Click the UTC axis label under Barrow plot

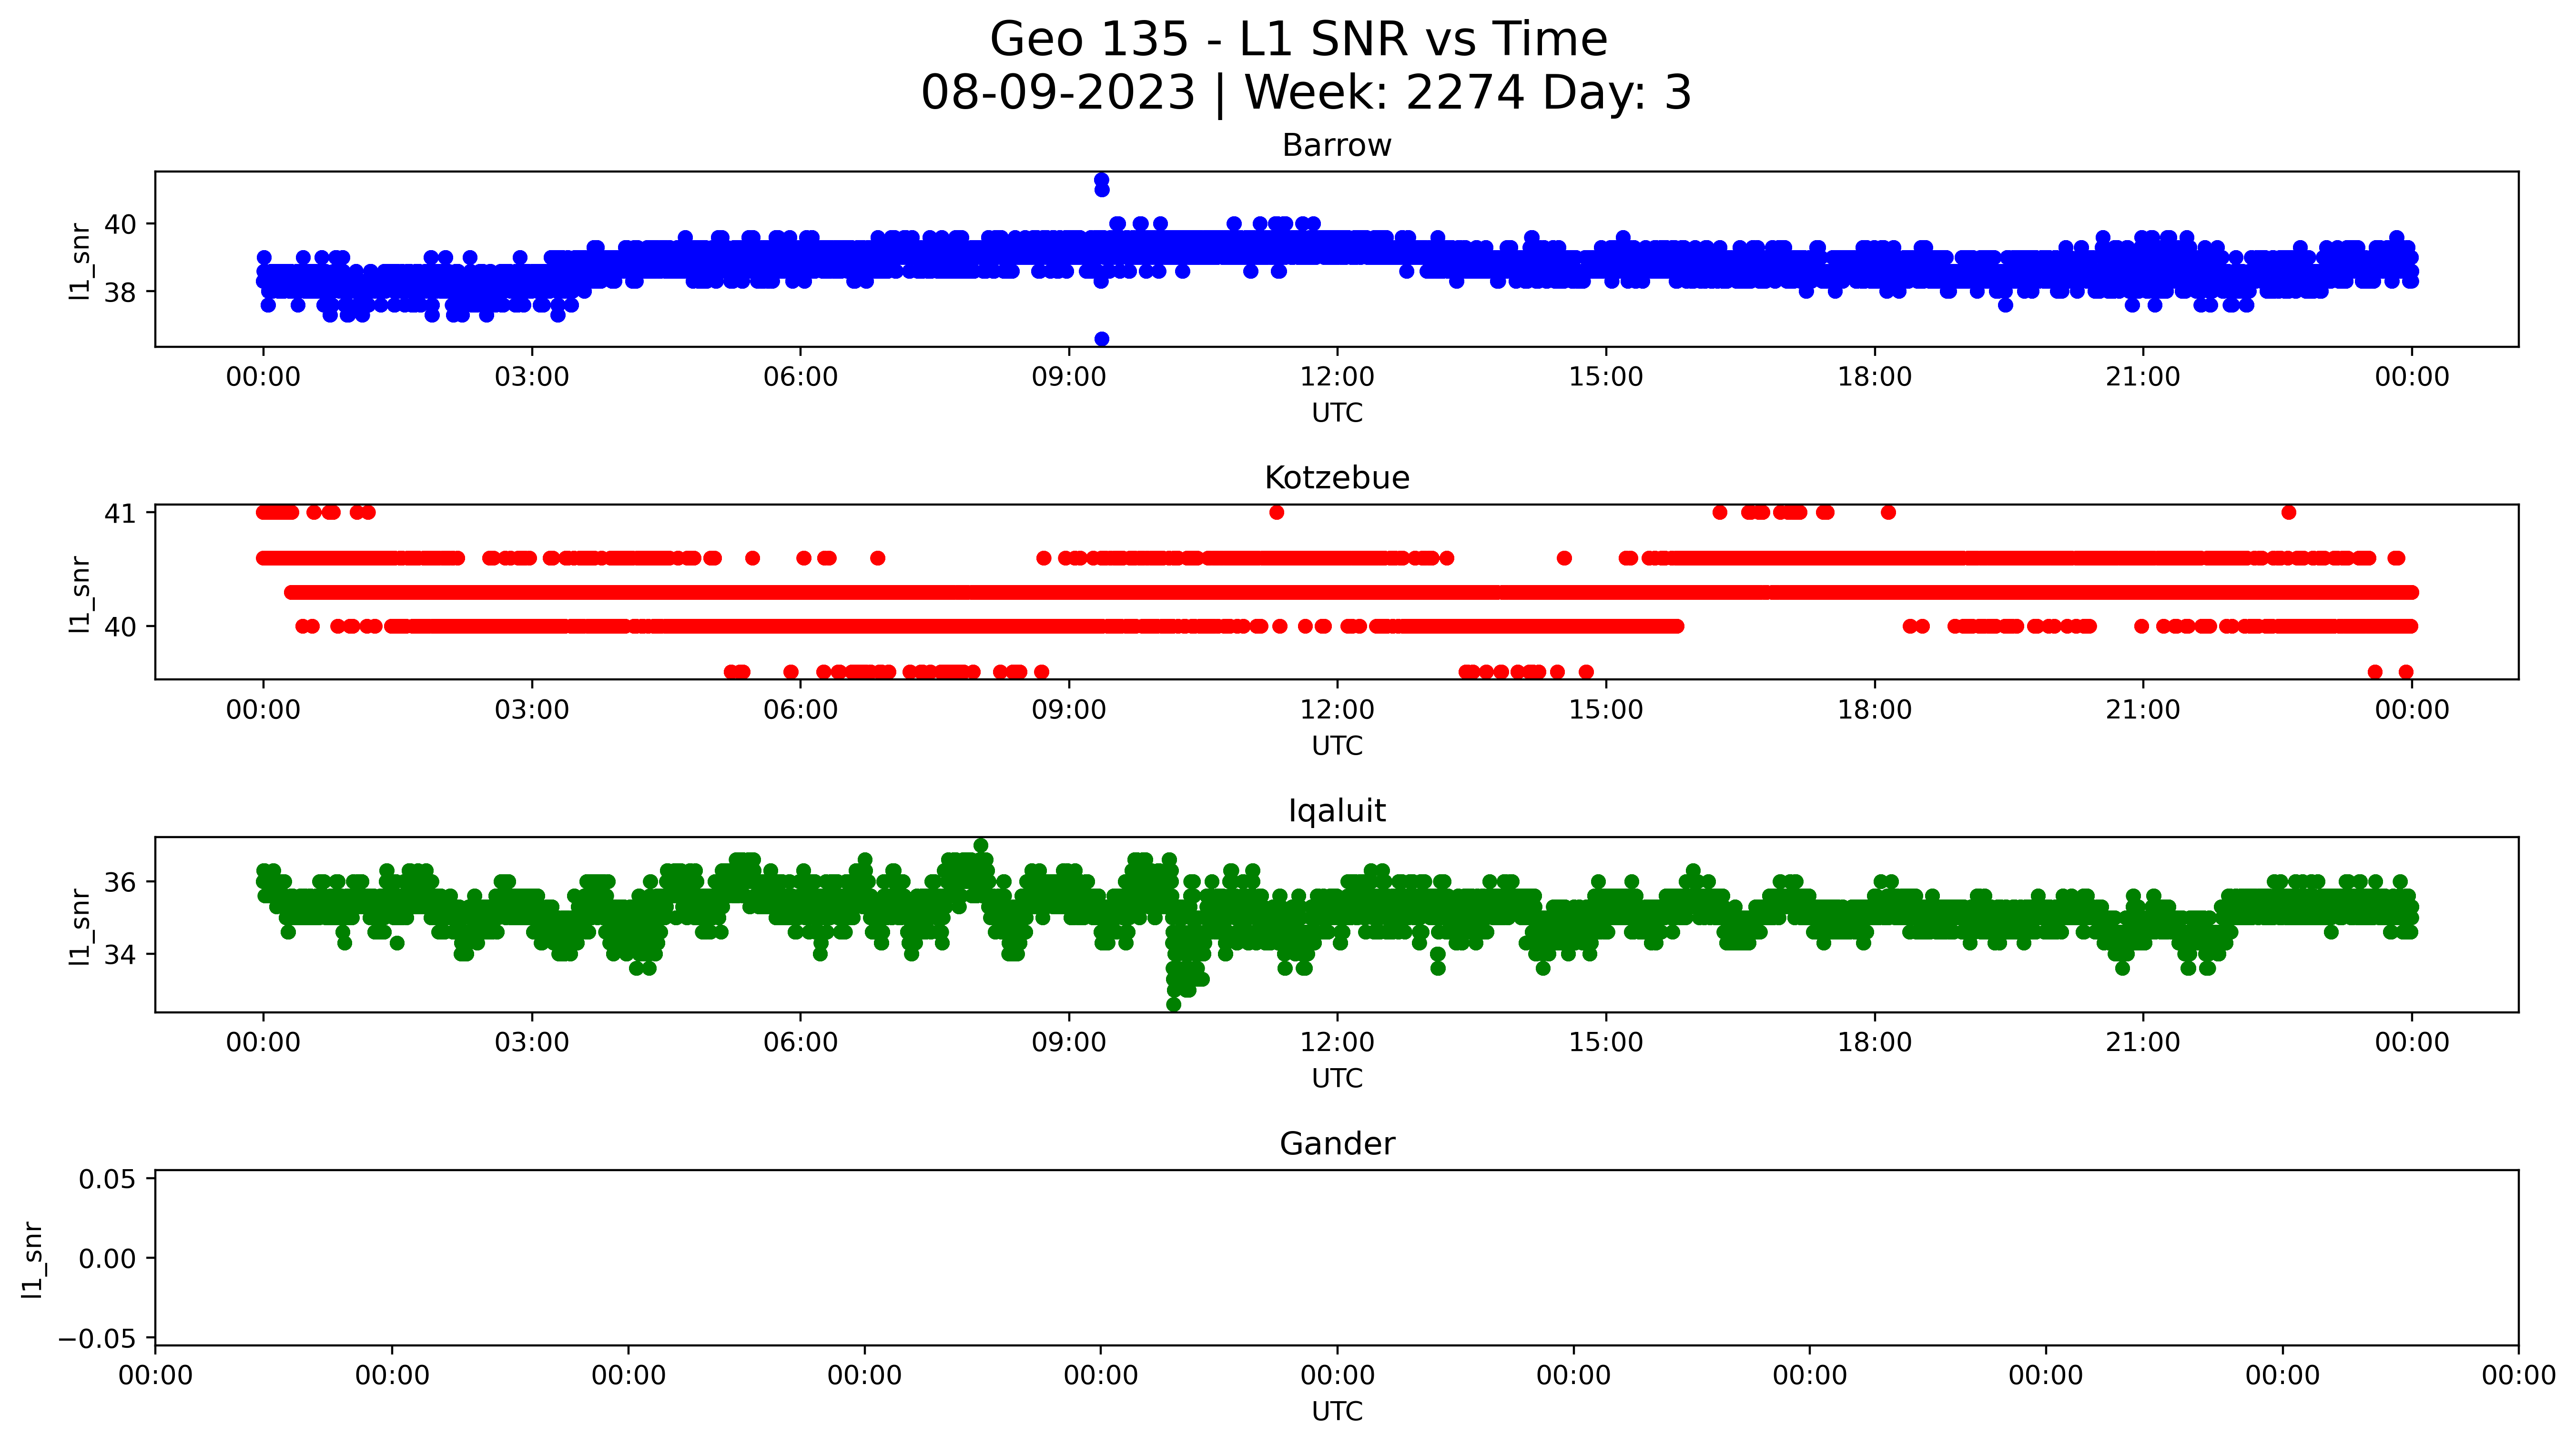click(1337, 413)
